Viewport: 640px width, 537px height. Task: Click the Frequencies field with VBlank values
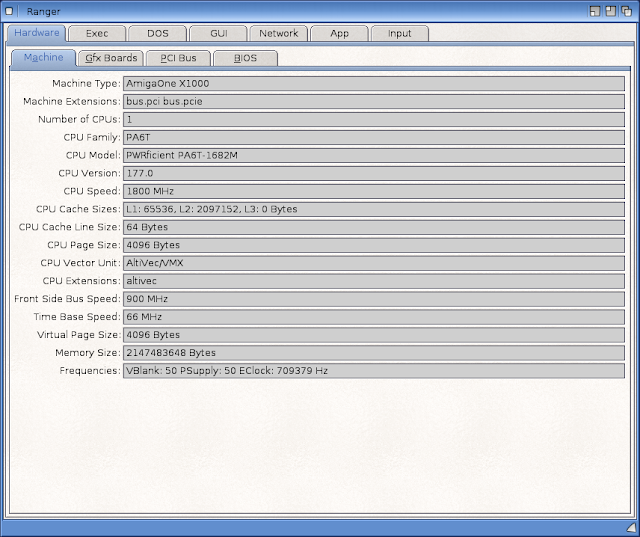pyautogui.click(x=374, y=371)
